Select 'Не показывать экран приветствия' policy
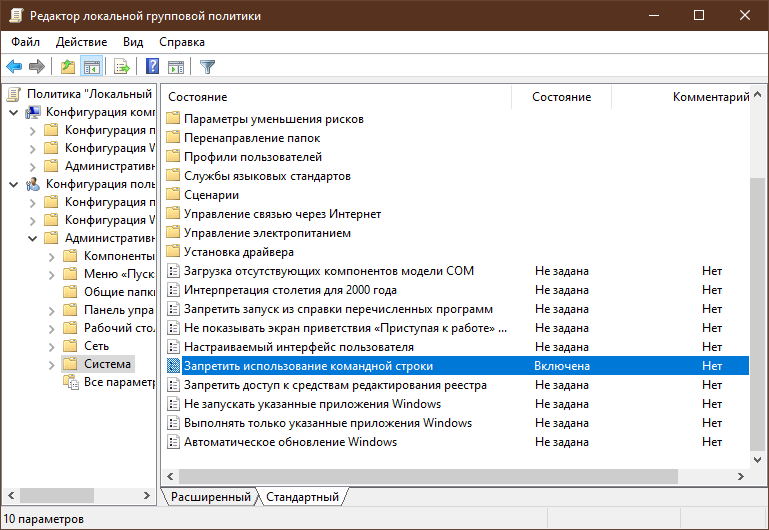Viewport: 769px width, 530px height. [x=345, y=328]
